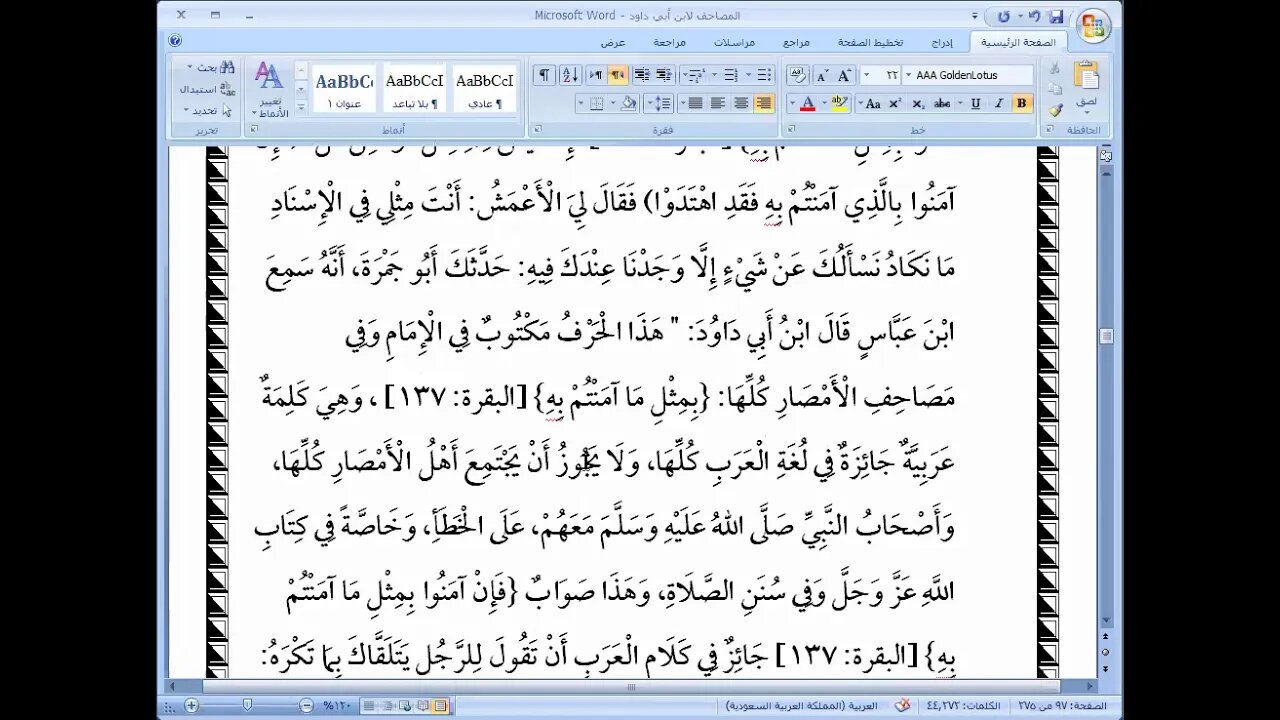Click the Show/Hide paragraph marks icon

(x=544, y=75)
